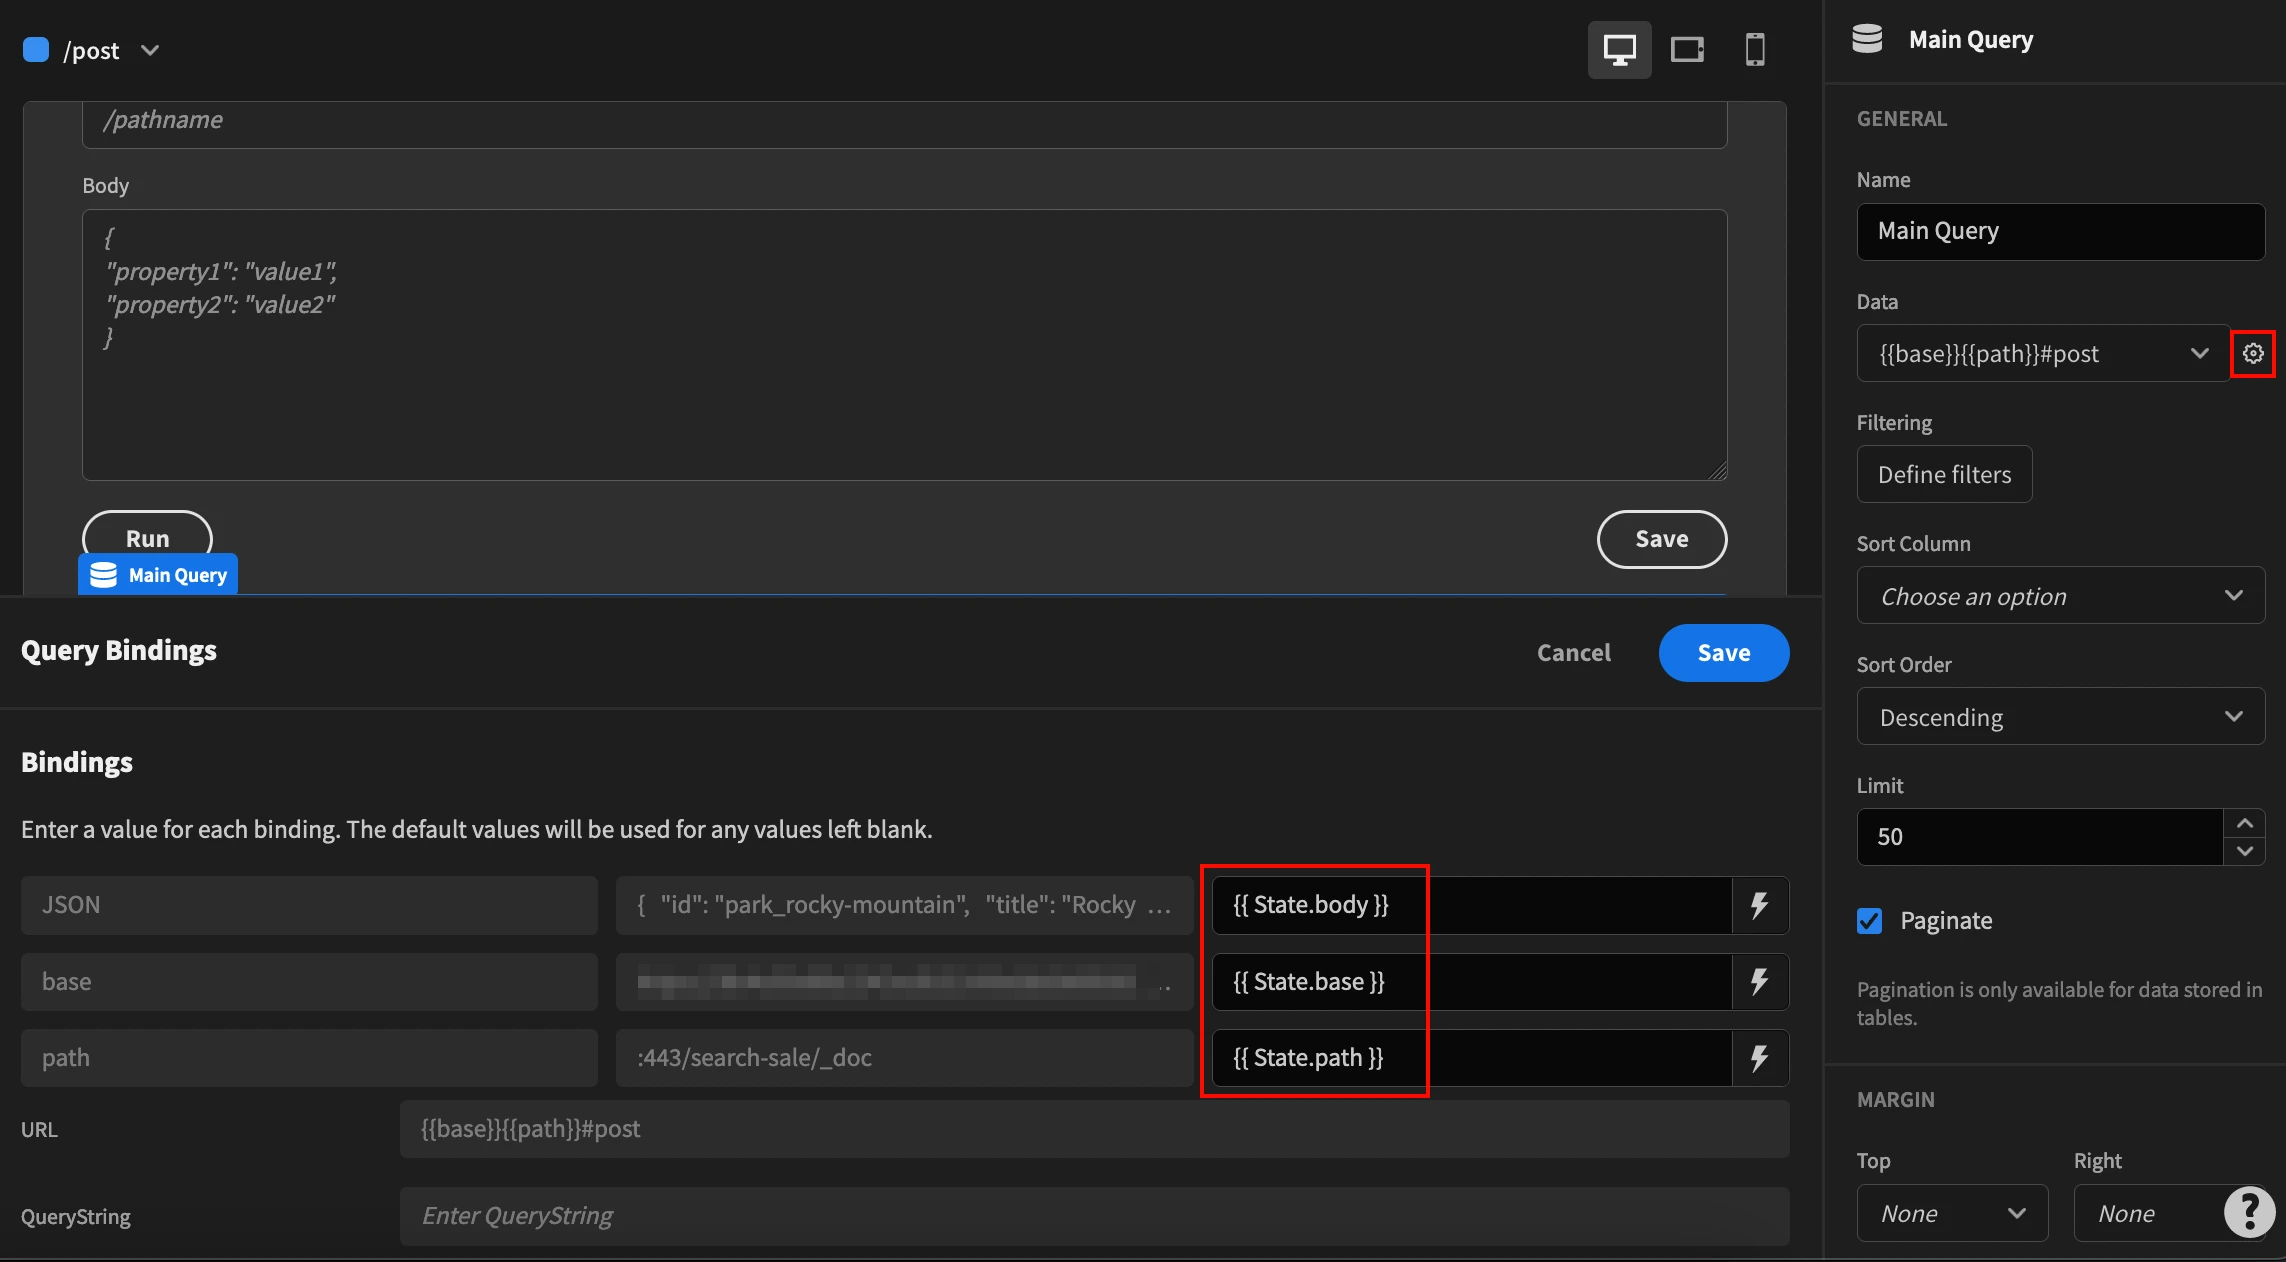Click the /pathname input field
The width and height of the screenshot is (2286, 1262).
click(904, 123)
